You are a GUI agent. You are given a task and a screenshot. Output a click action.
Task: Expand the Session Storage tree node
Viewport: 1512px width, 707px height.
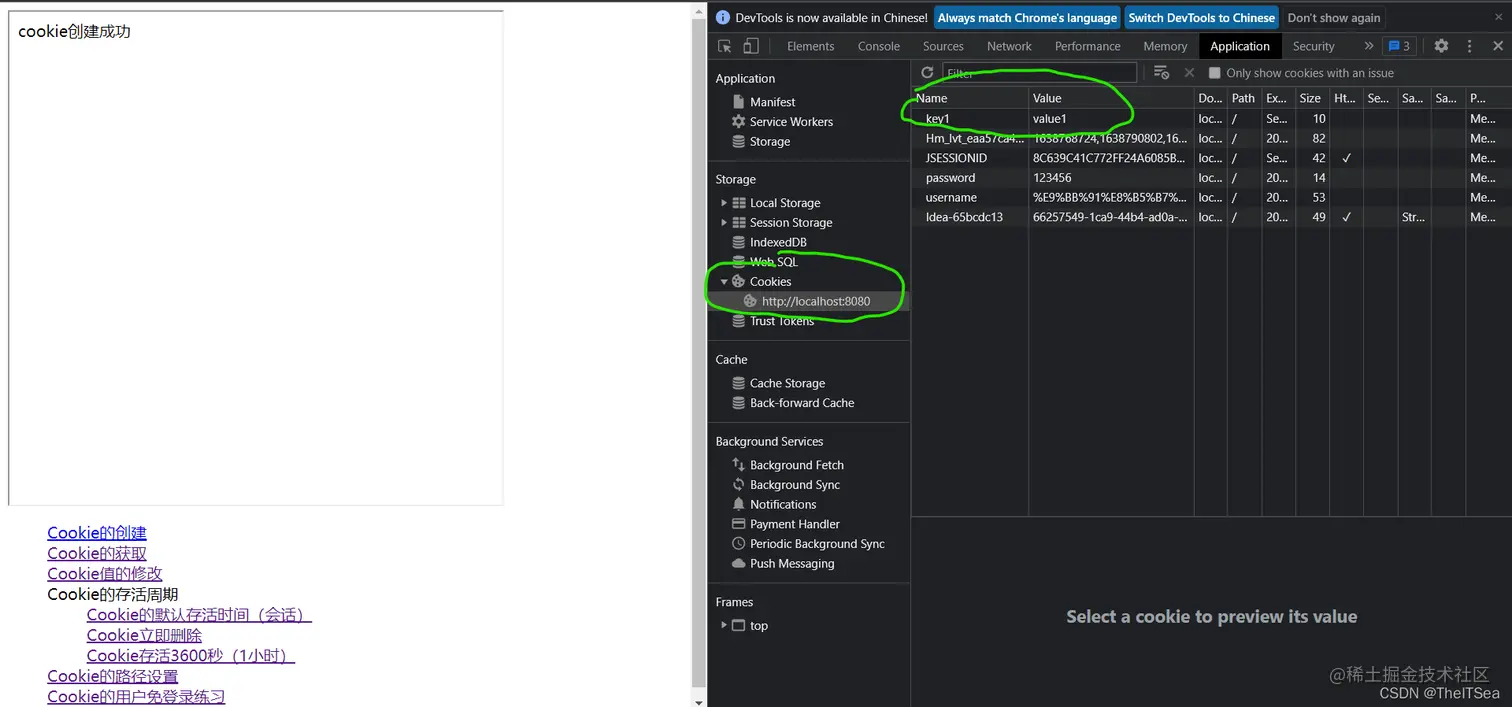[724, 223]
